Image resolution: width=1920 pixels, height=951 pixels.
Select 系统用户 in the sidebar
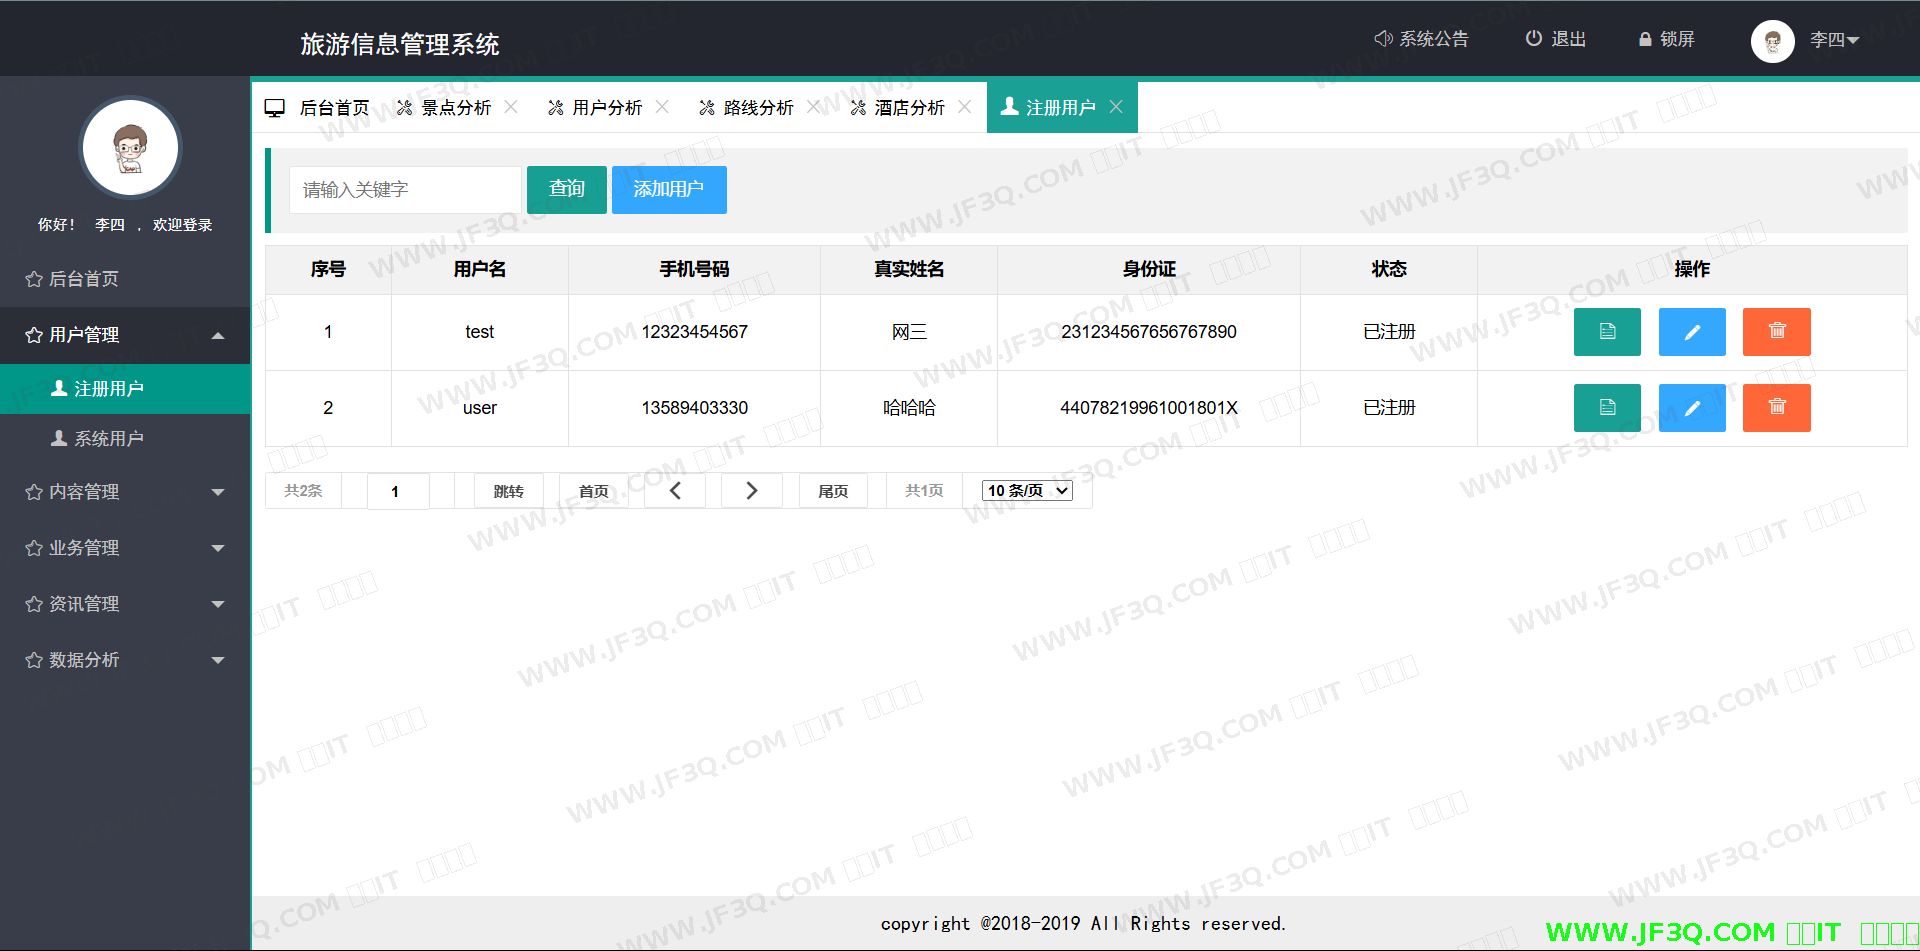(108, 439)
